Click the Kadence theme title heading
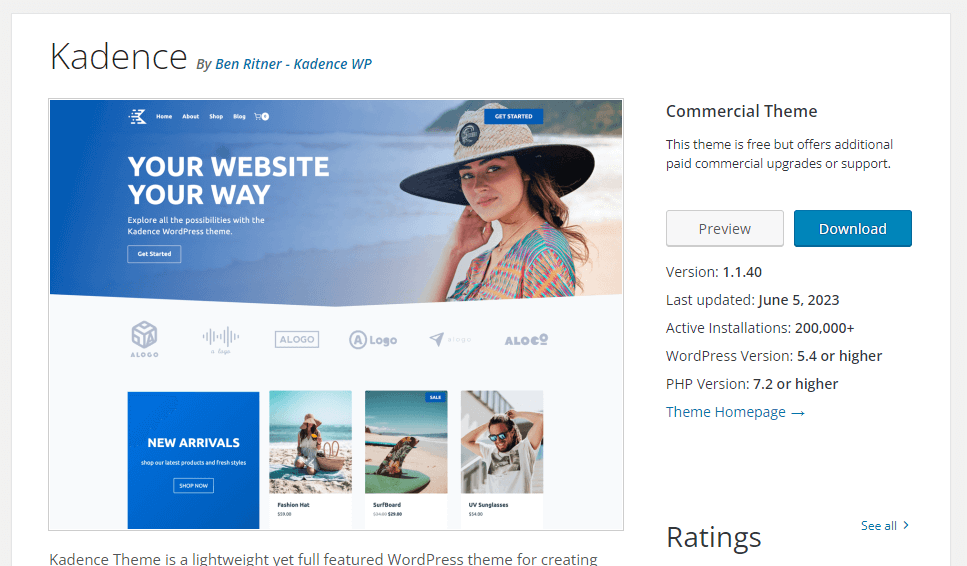This screenshot has height=566, width=967. 118,57
